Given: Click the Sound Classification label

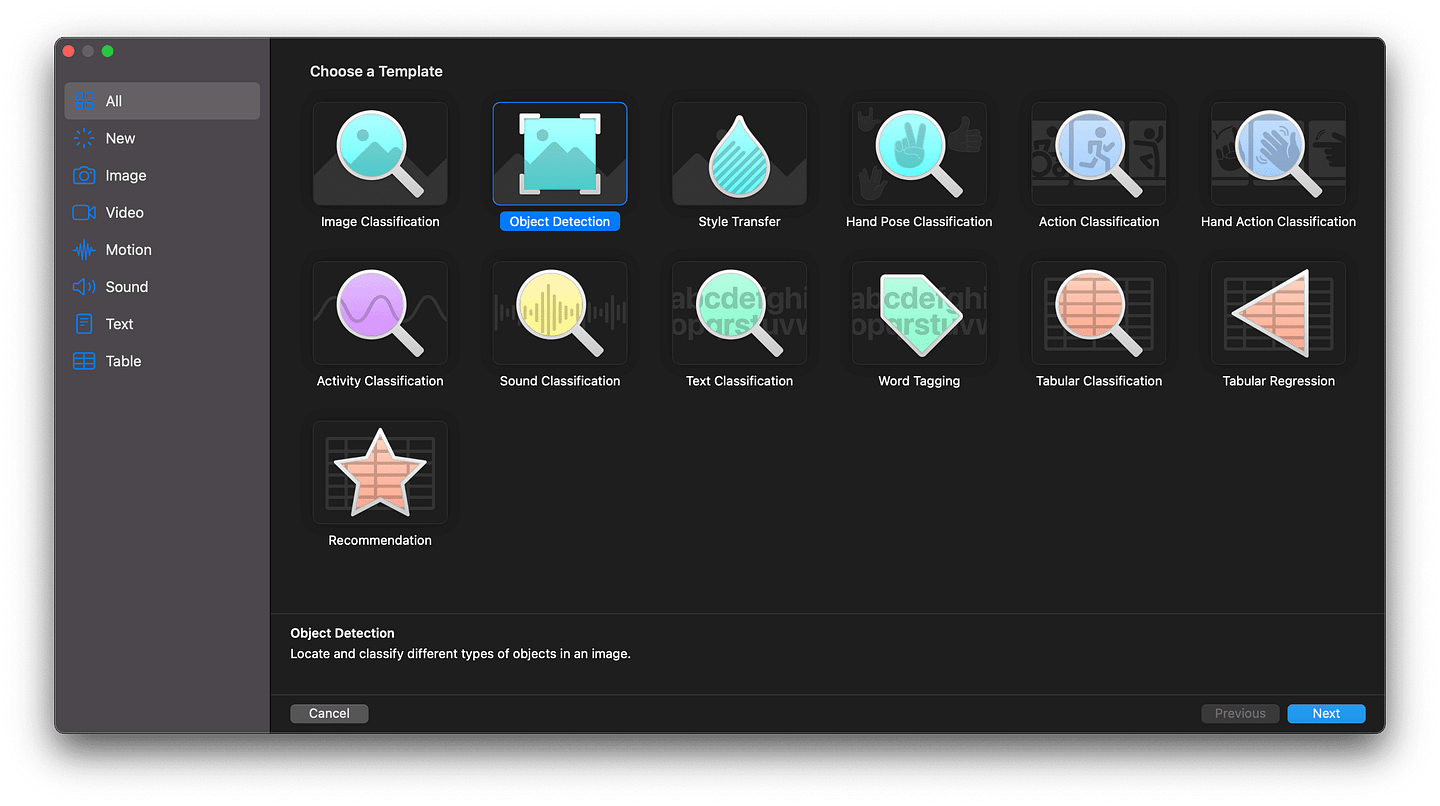Looking at the screenshot, I should (560, 381).
